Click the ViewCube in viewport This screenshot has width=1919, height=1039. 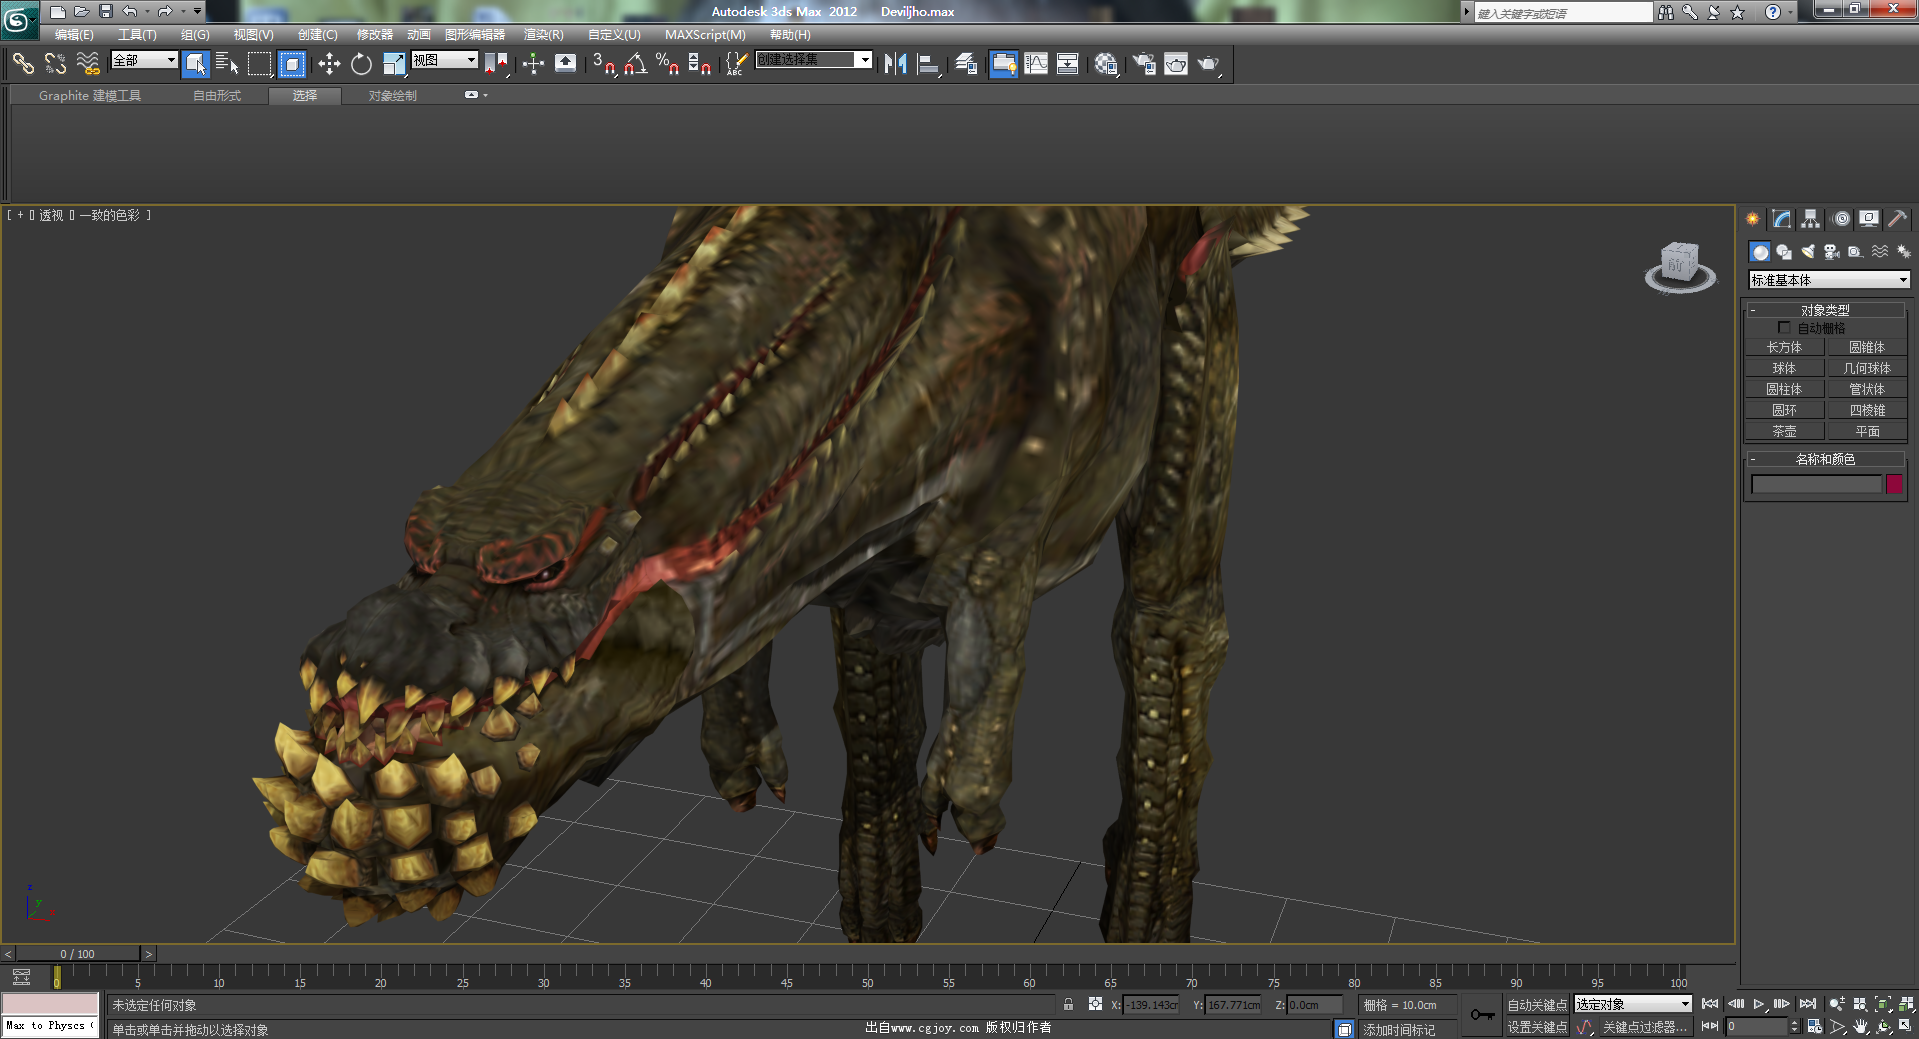1680,267
